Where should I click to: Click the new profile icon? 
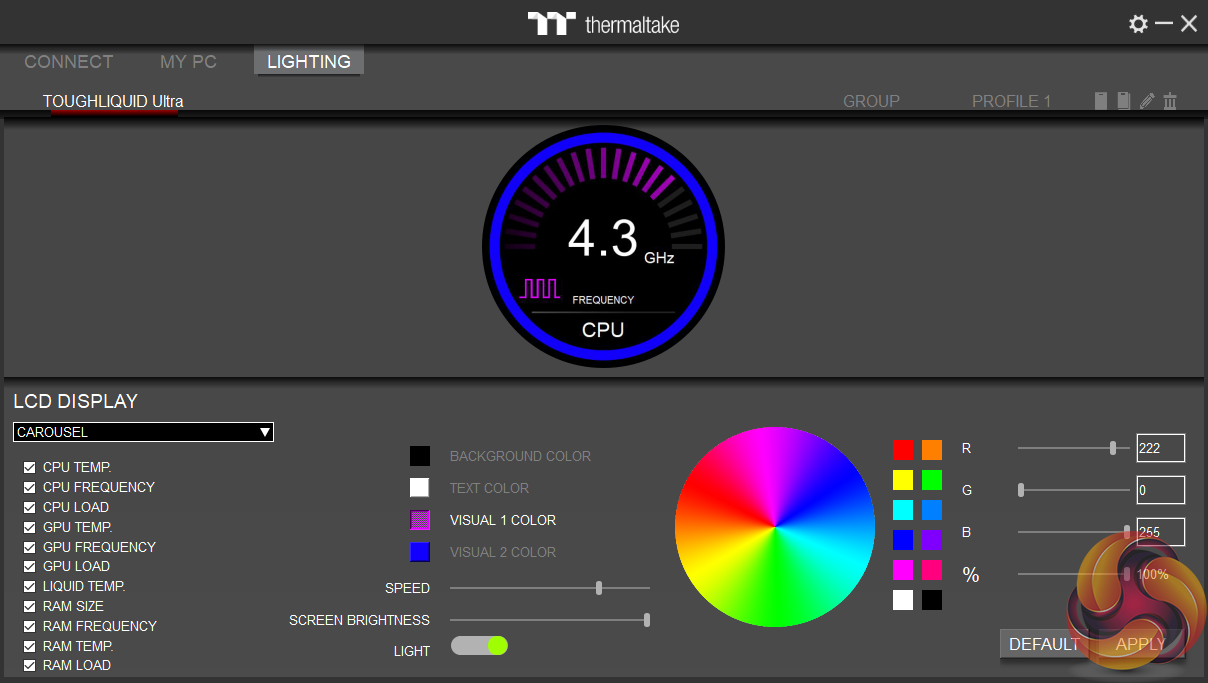point(1101,101)
